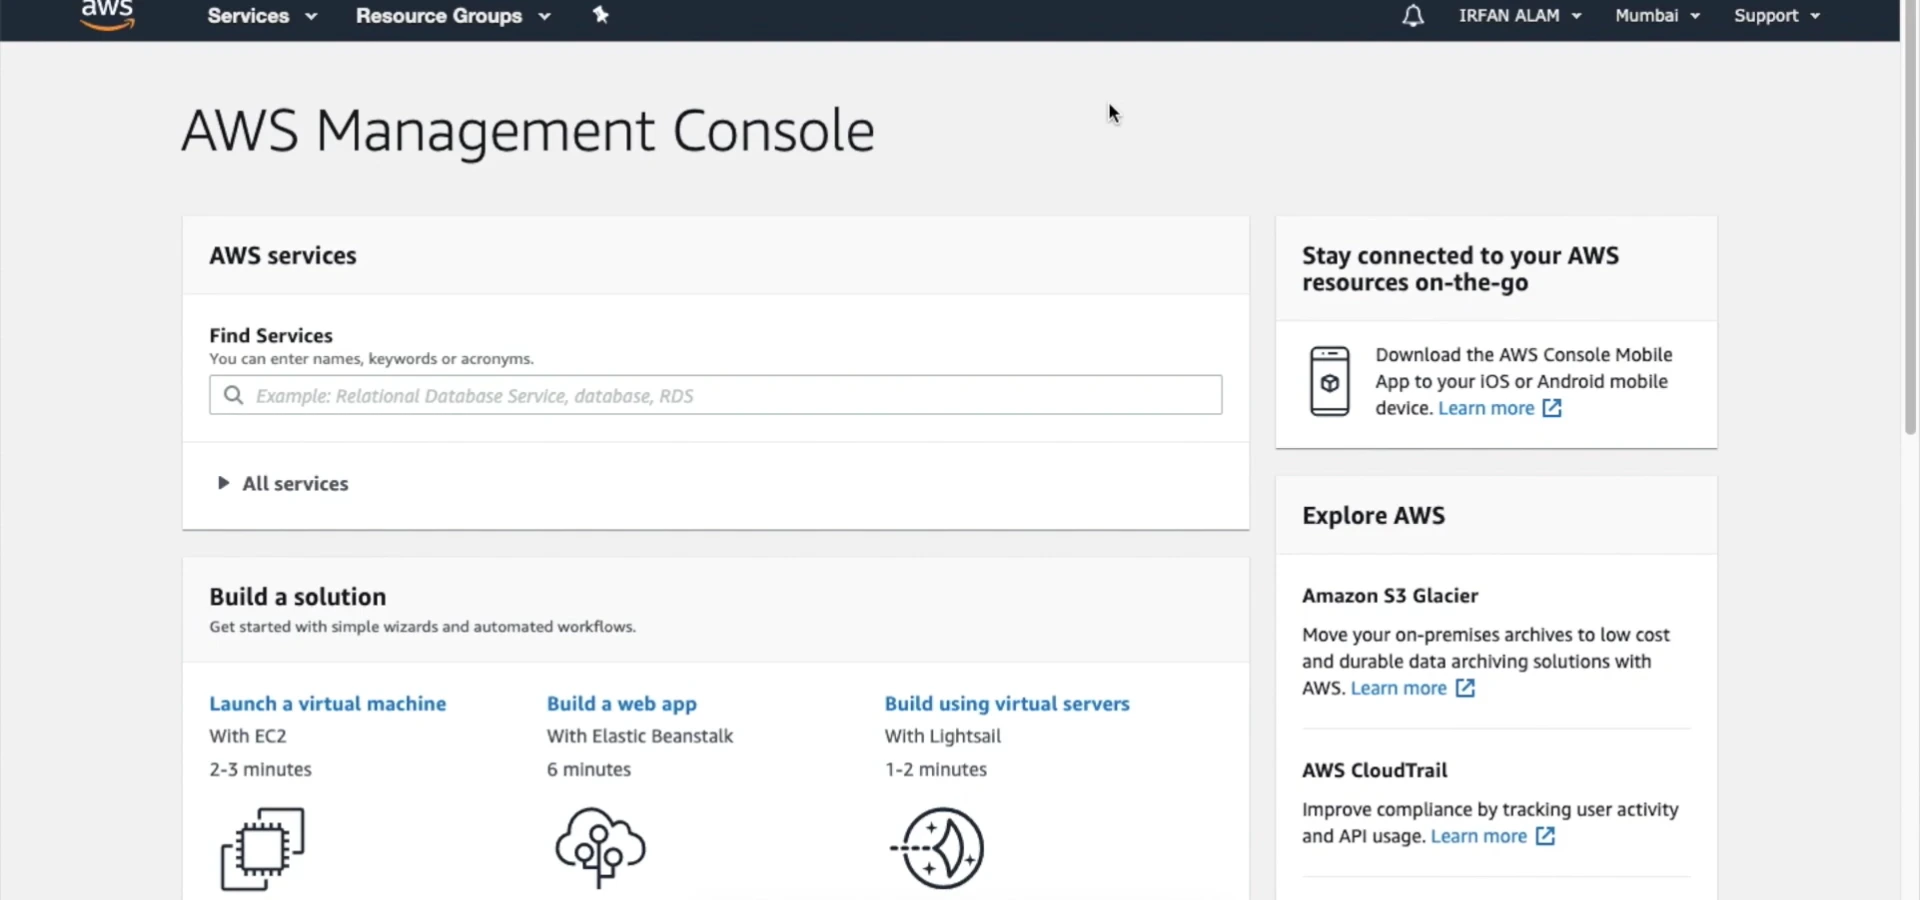1920x900 pixels.
Task: Click the '1-2 minutes' text
Action: pyautogui.click(x=936, y=769)
